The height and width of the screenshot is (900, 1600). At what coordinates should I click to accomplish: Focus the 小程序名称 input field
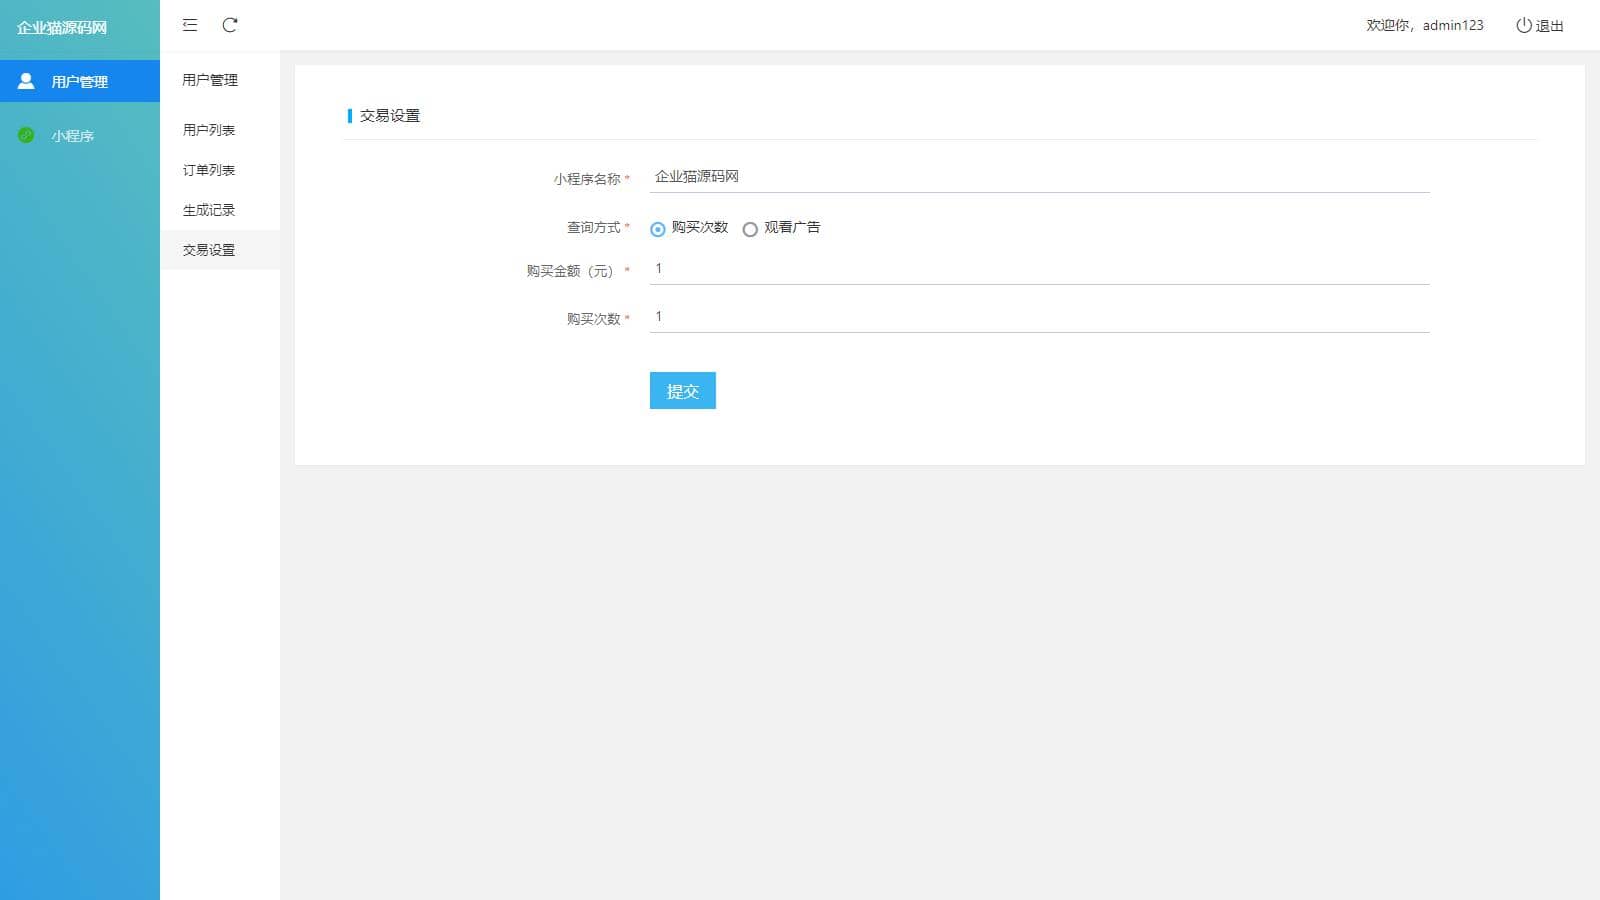[1039, 177]
